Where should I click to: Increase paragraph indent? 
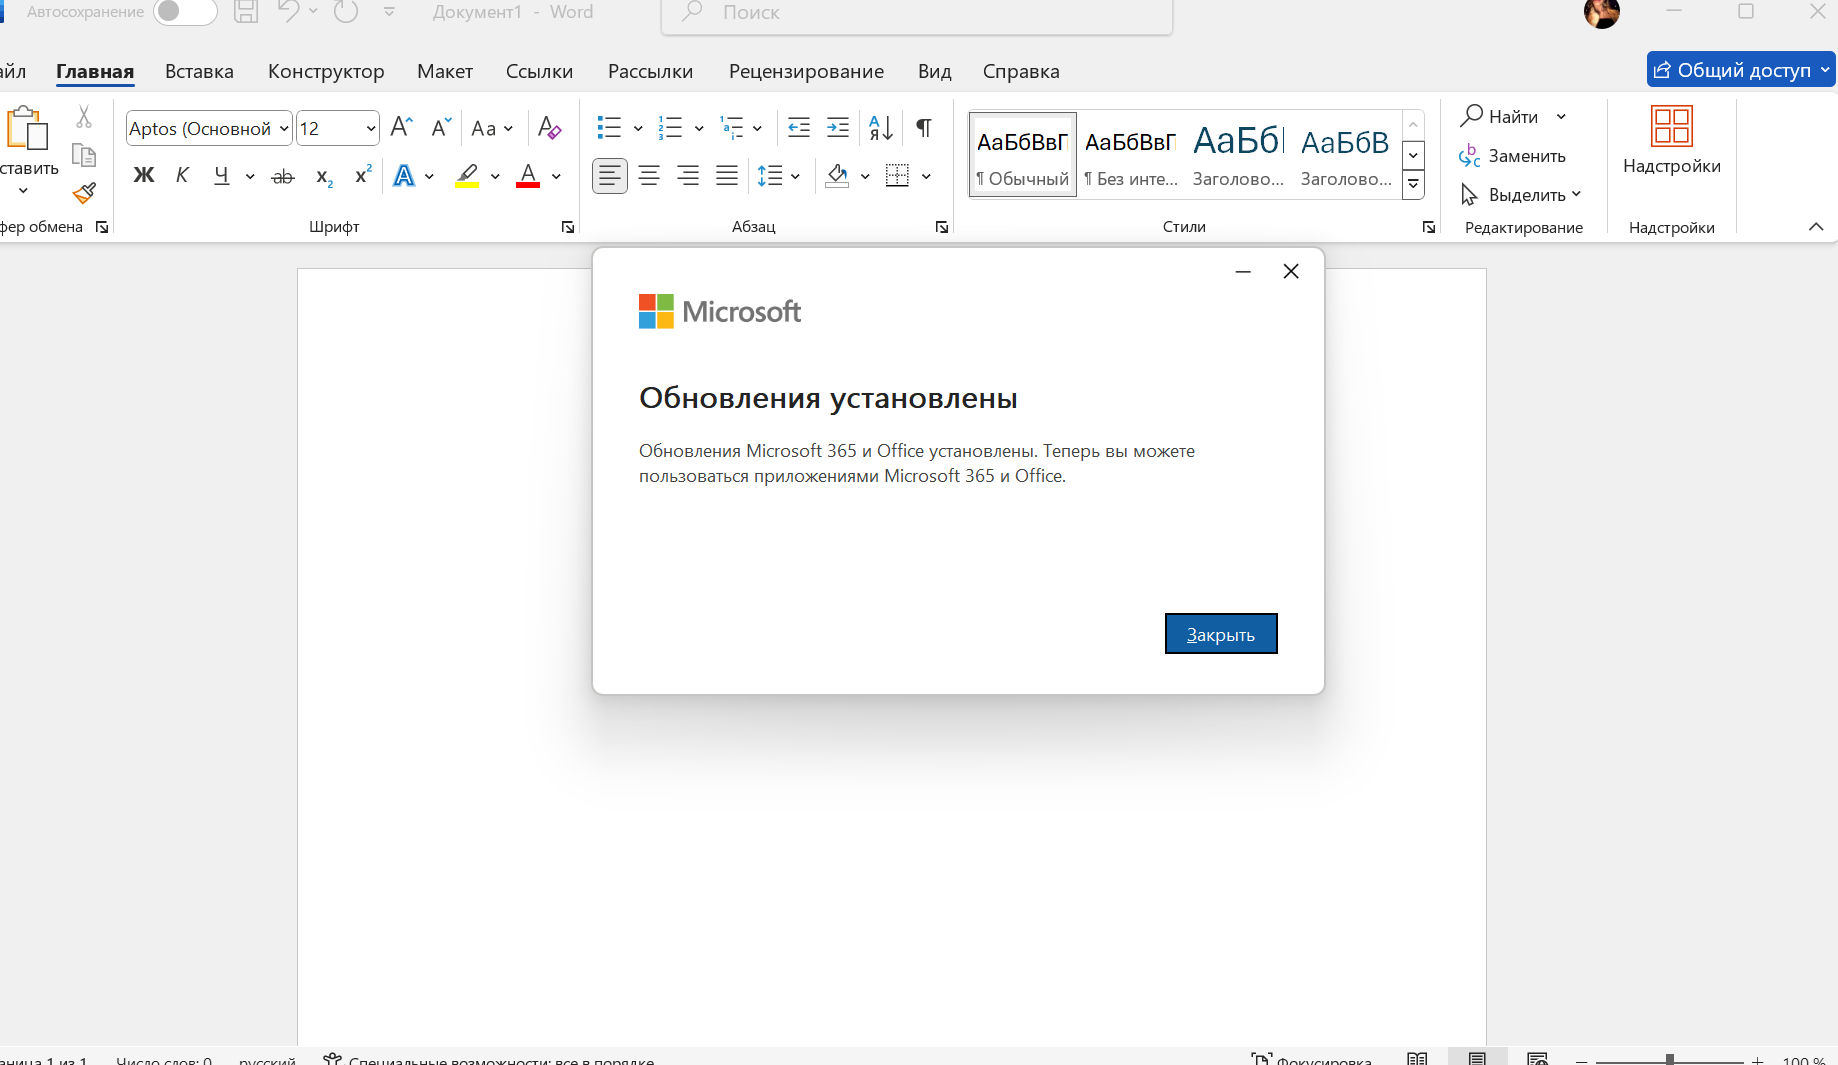pyautogui.click(x=838, y=127)
